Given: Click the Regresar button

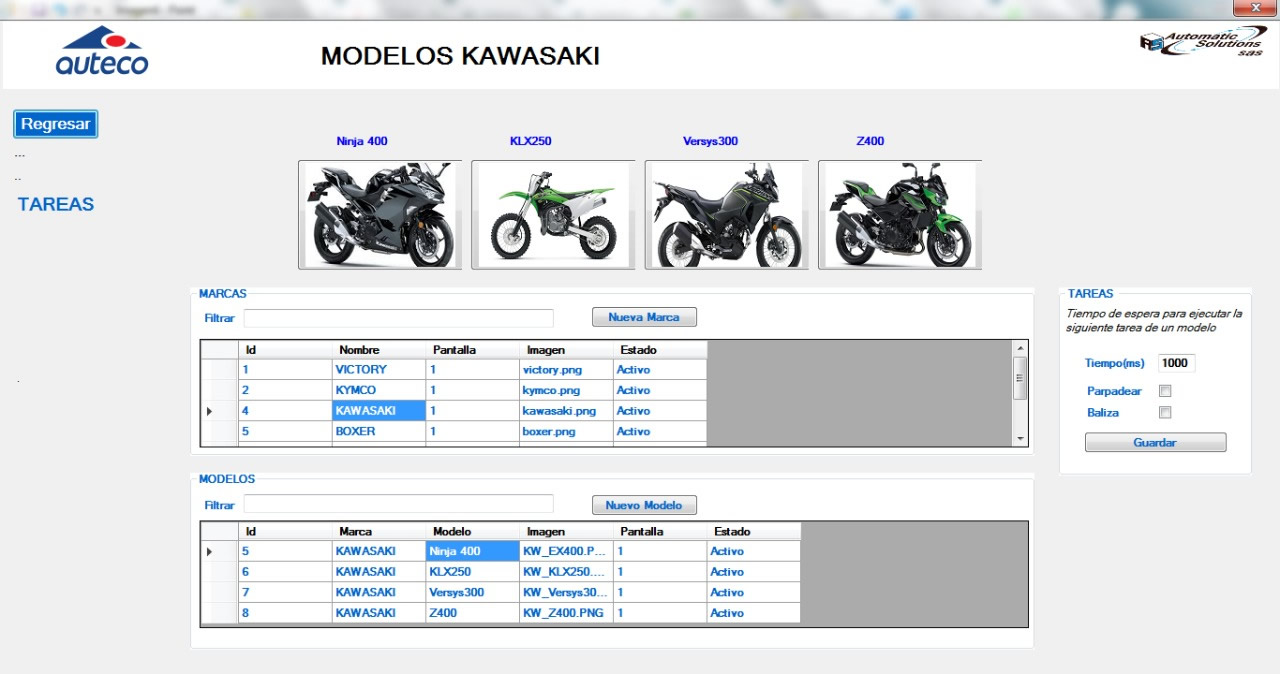Looking at the screenshot, I should [55, 124].
